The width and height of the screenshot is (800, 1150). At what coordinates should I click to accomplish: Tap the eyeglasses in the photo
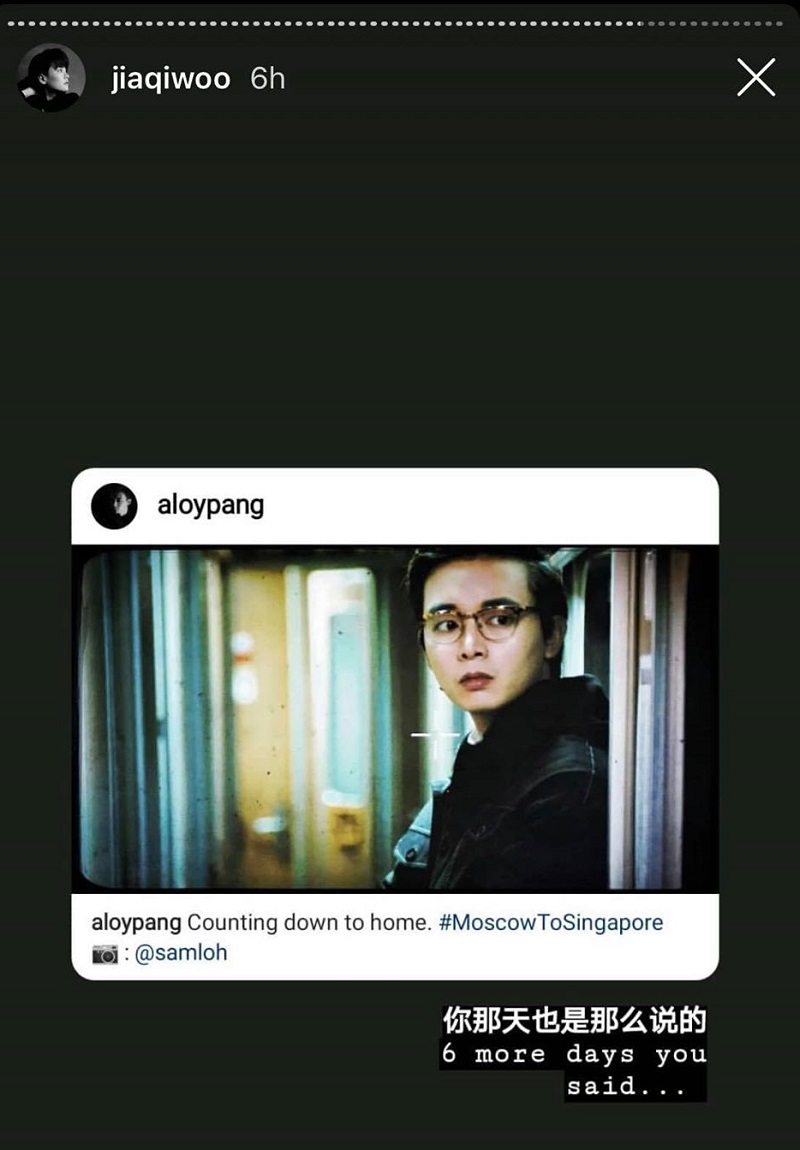point(477,623)
